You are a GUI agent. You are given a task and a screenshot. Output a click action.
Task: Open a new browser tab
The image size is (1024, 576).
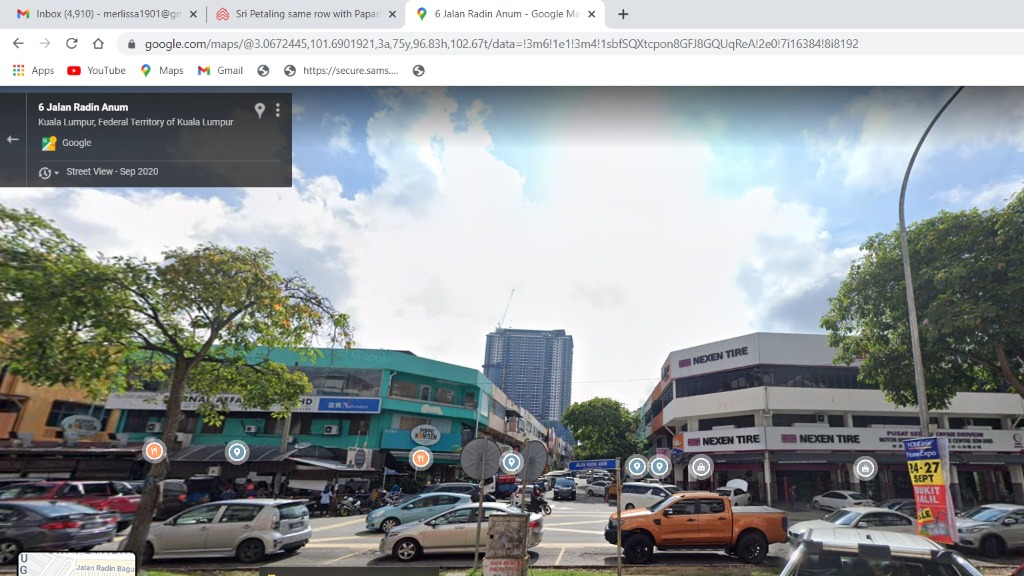[624, 14]
